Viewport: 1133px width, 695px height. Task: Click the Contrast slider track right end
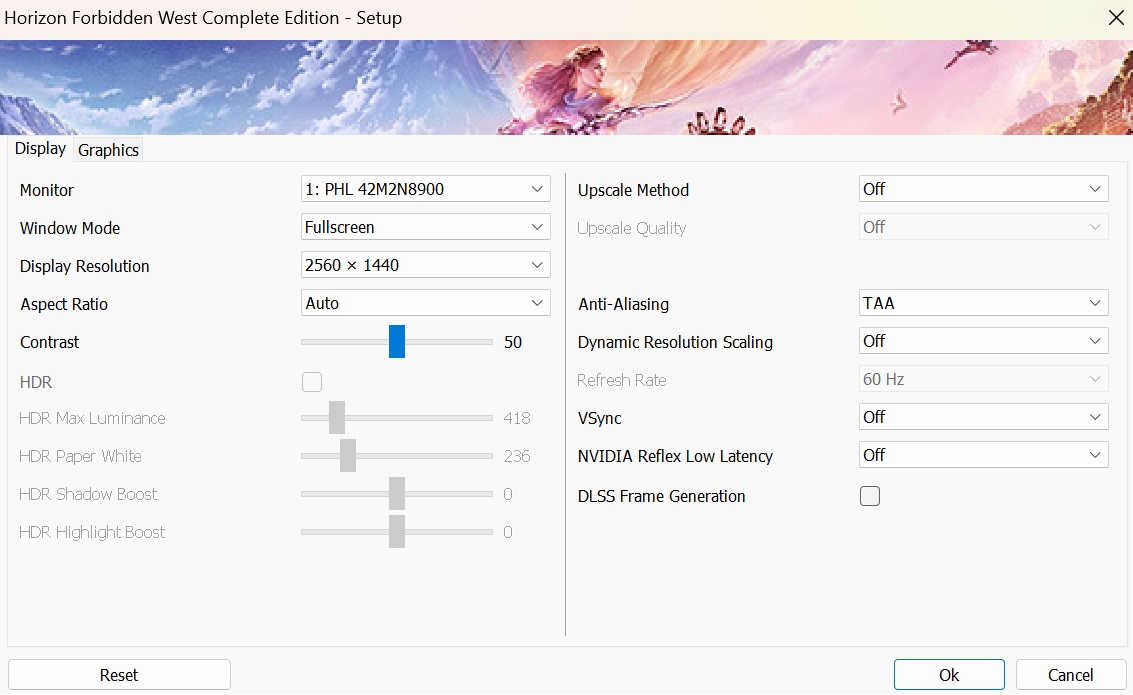click(488, 342)
